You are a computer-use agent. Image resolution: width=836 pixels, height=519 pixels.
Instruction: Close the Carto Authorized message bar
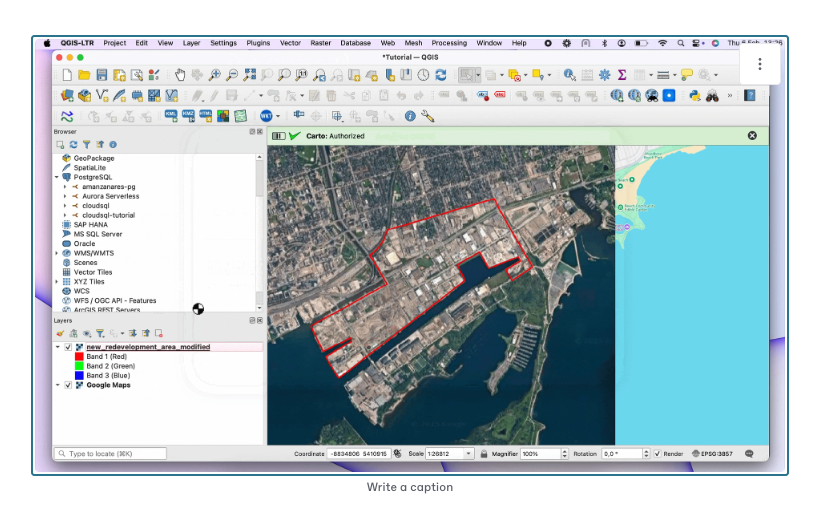(x=752, y=135)
